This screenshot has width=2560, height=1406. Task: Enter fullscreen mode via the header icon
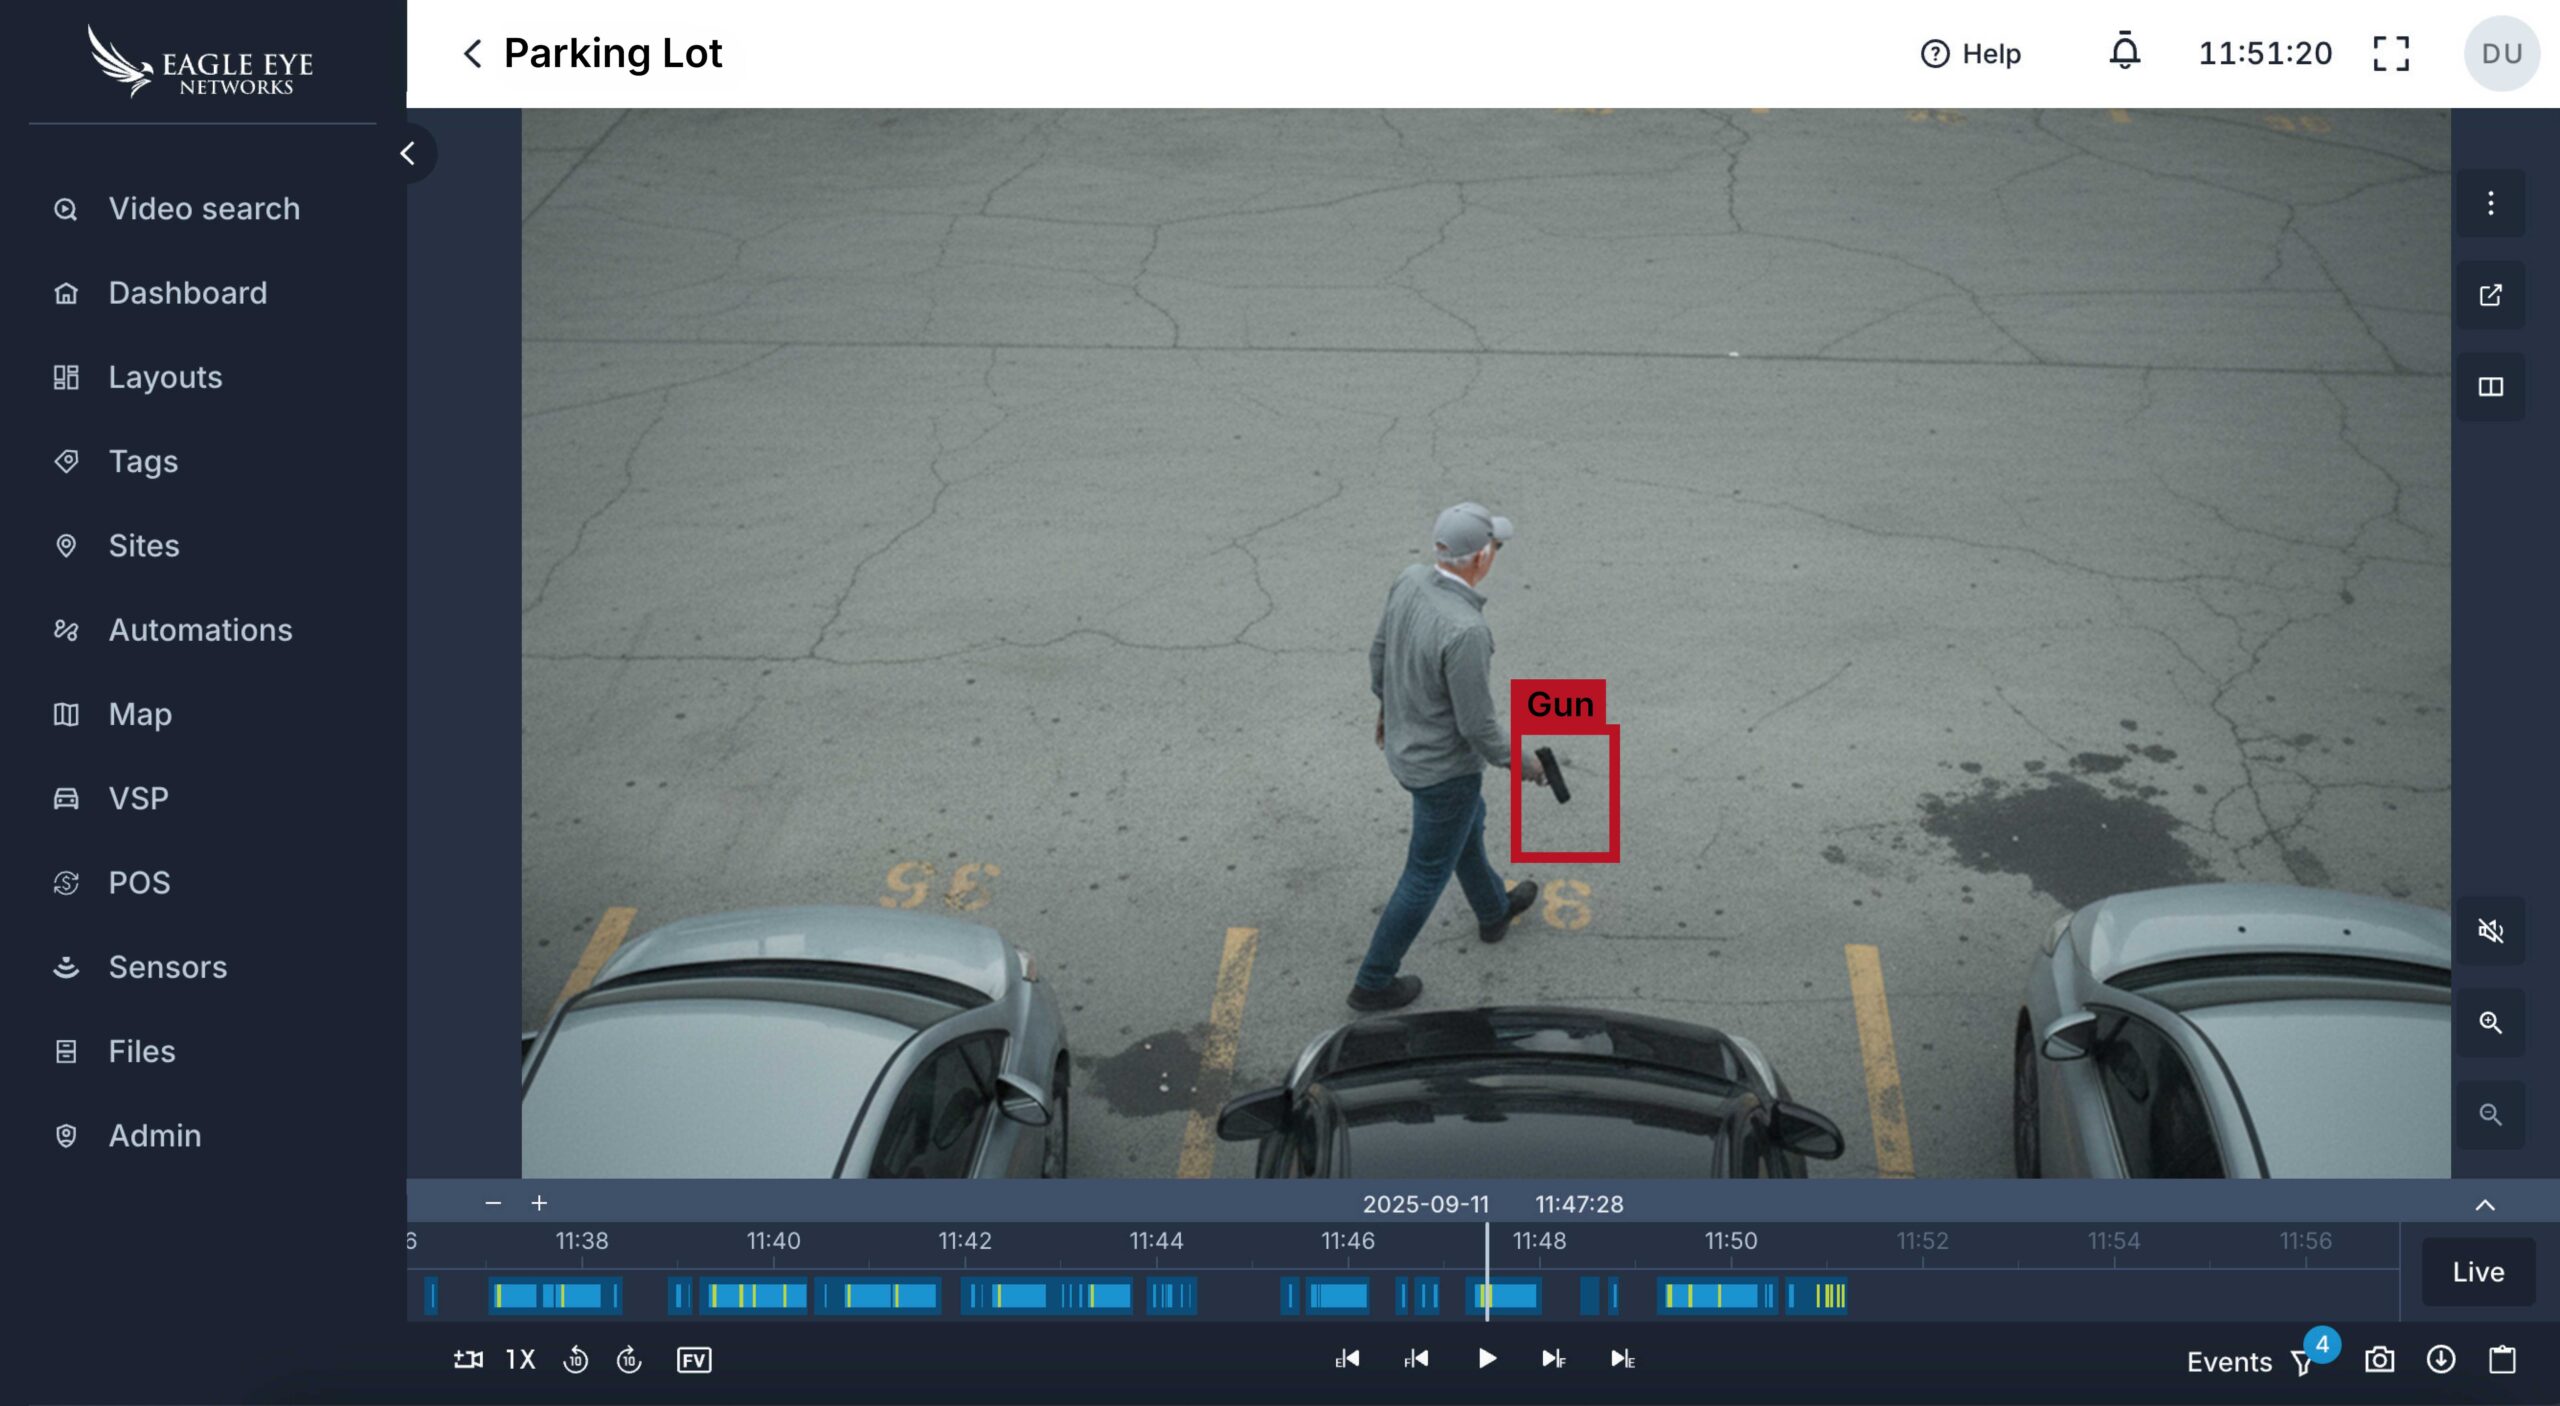[x=2390, y=53]
